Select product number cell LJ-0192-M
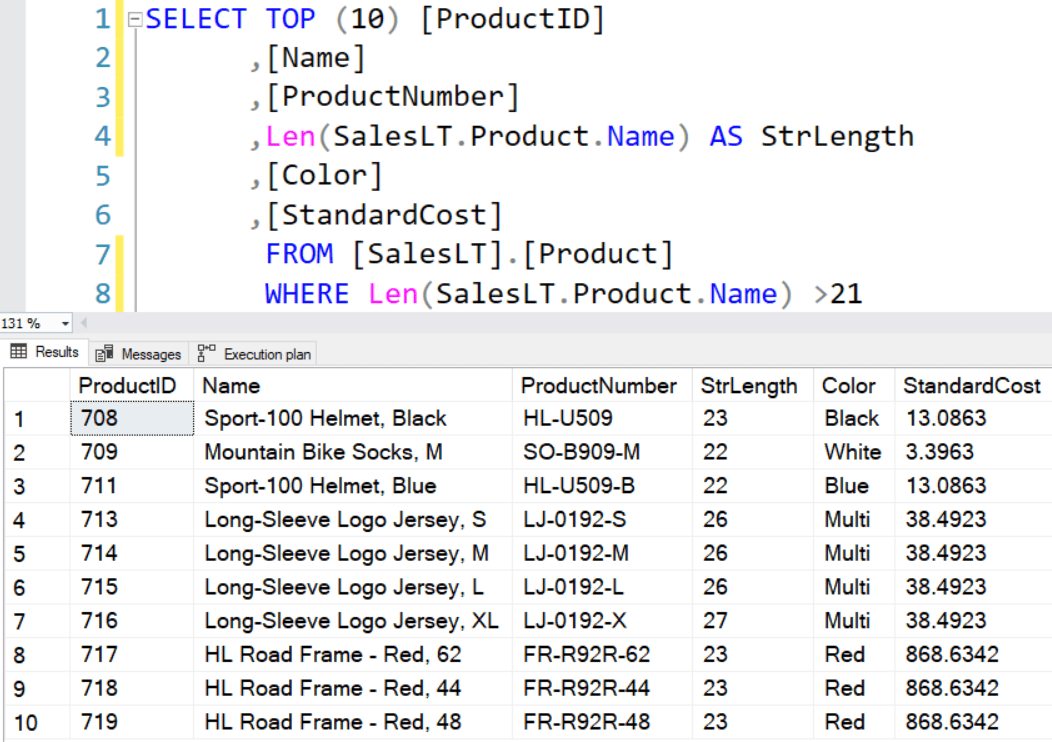1052x742 pixels. 602,553
